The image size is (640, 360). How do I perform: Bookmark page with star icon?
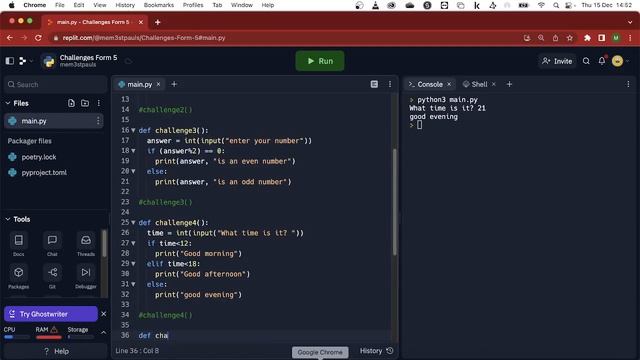click(569, 38)
